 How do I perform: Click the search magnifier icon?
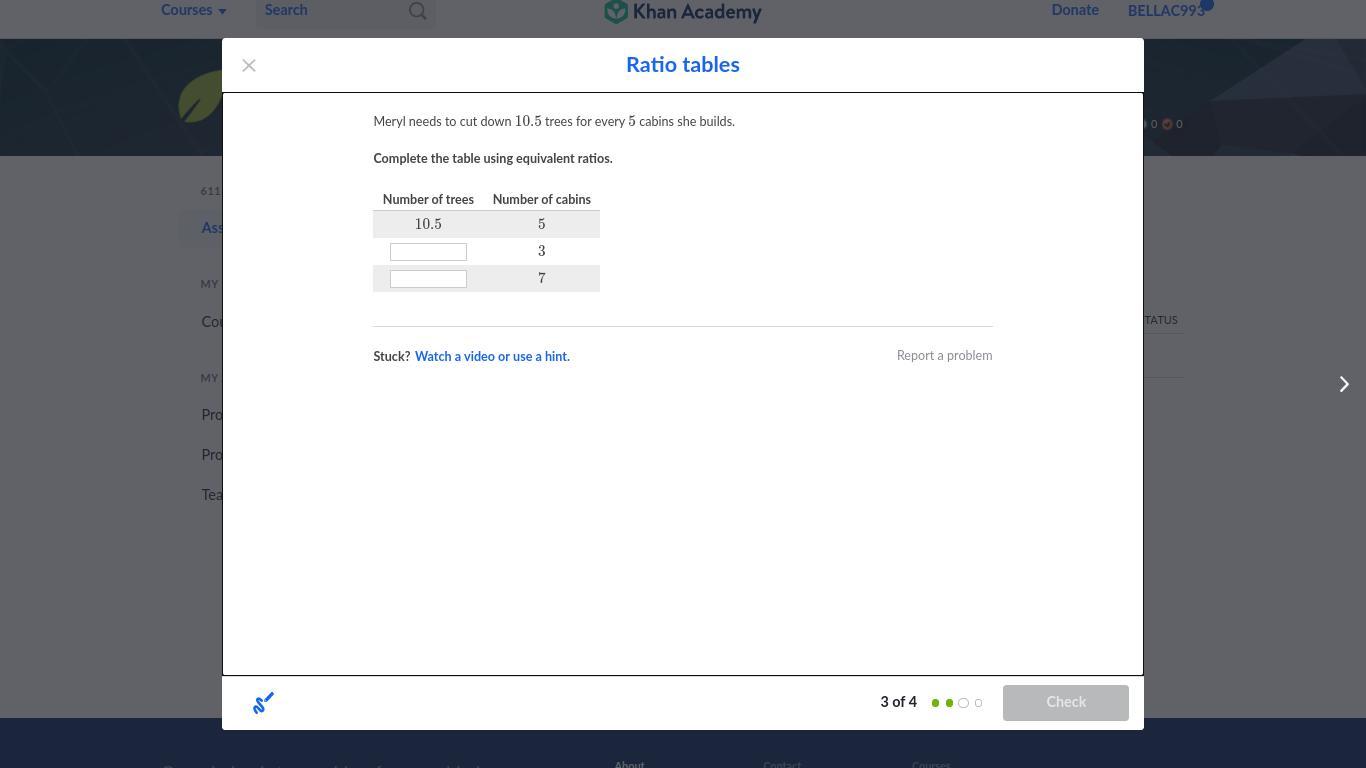point(418,11)
